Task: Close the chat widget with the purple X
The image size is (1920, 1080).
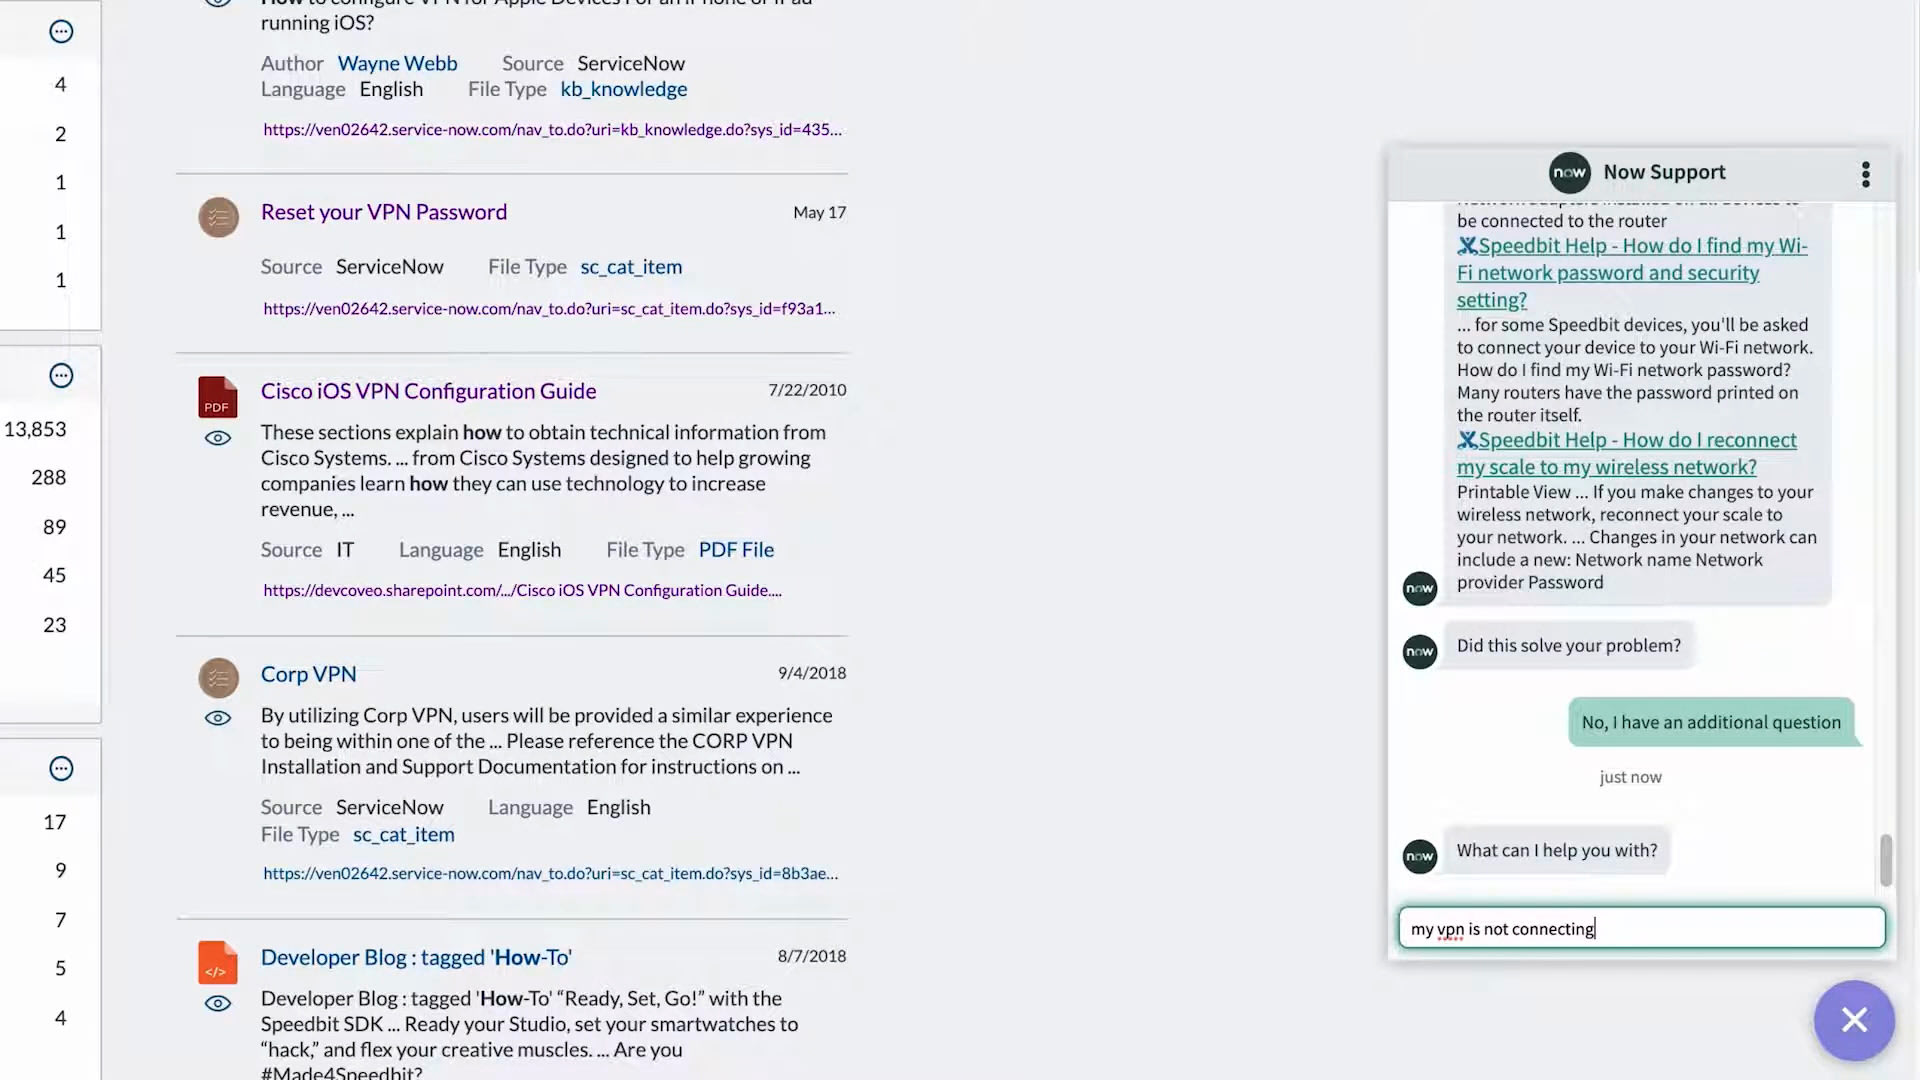Action: coord(1854,1019)
